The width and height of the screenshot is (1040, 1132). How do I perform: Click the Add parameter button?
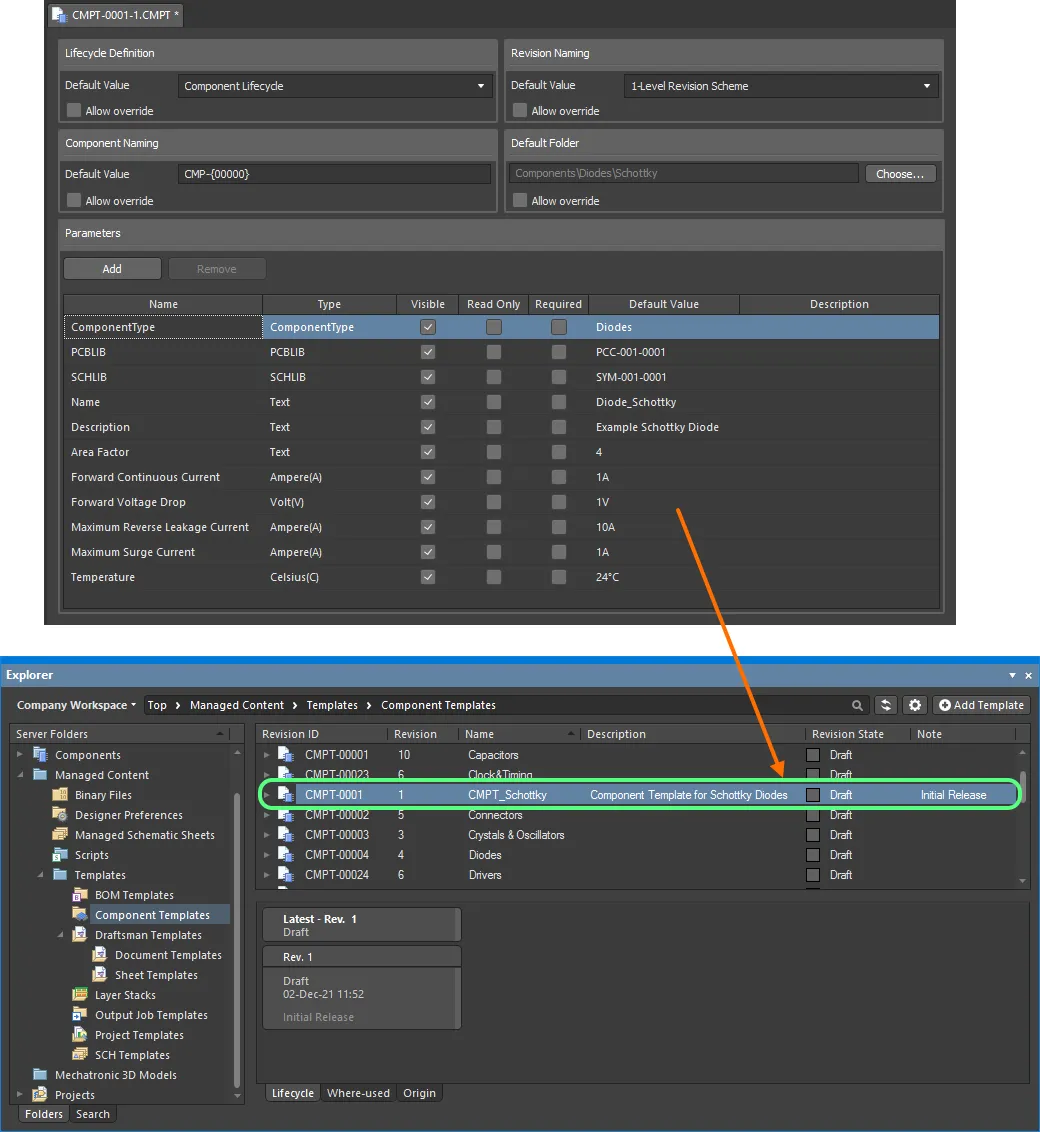112,269
